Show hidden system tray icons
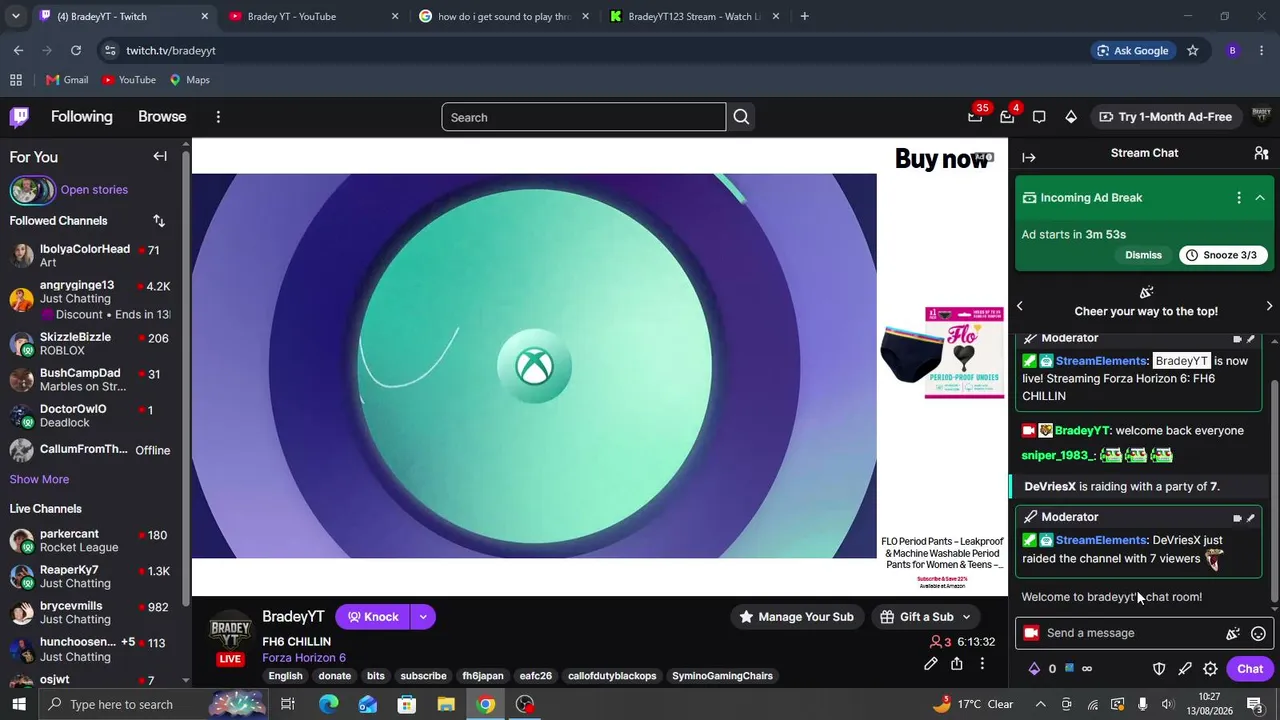The width and height of the screenshot is (1280, 720). (x=1040, y=704)
